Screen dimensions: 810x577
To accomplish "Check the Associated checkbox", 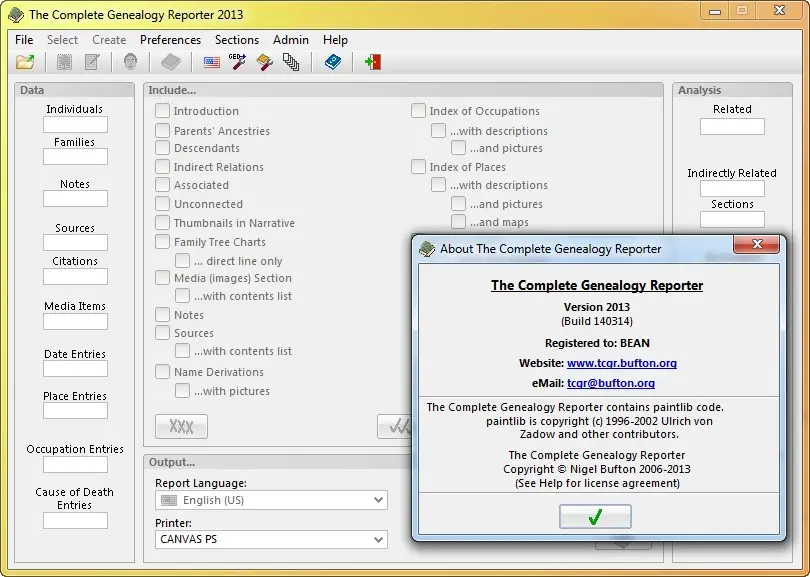I will (162, 185).
